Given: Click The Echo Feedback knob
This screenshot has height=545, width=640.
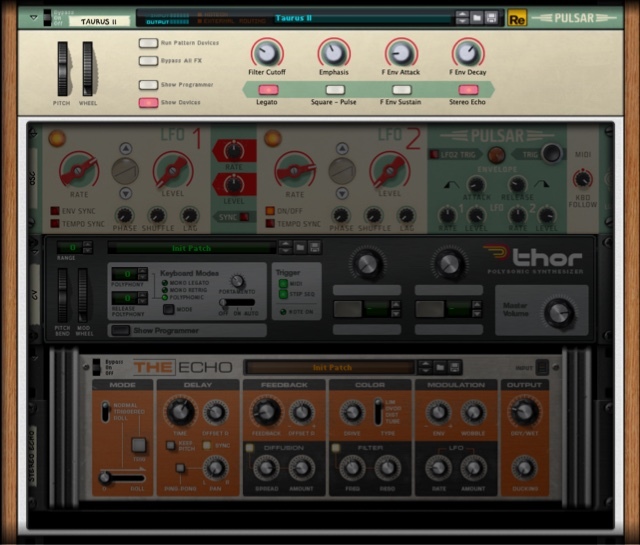Looking at the screenshot, I should click(x=266, y=412).
